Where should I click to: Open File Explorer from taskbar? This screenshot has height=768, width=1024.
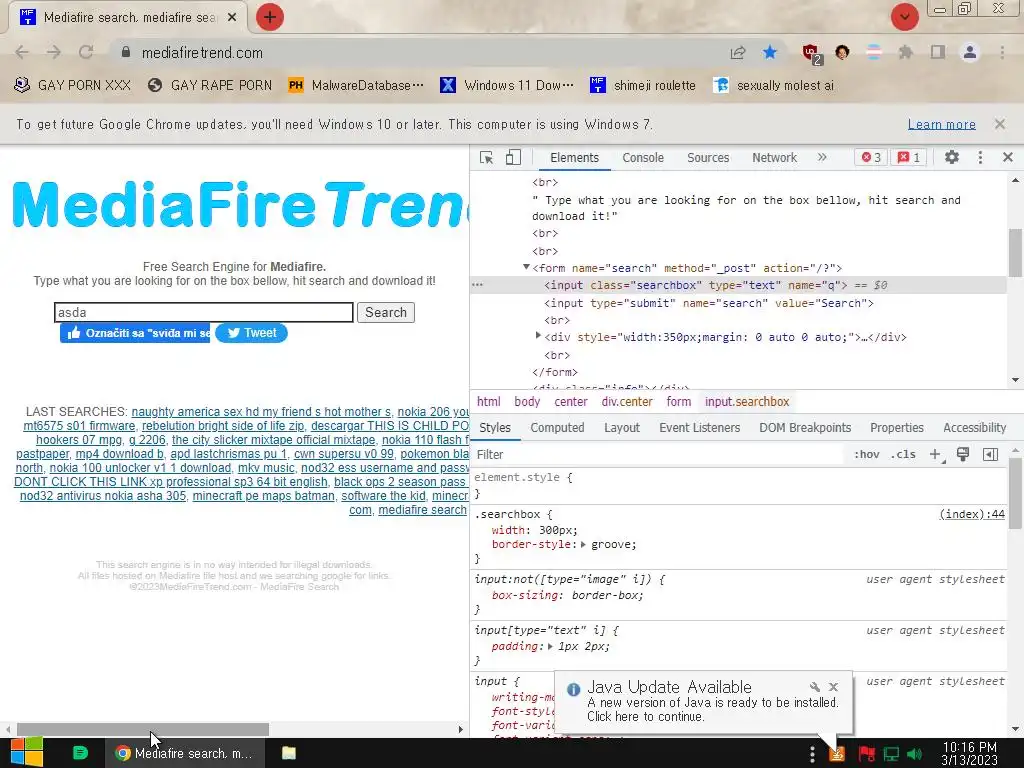(289, 753)
